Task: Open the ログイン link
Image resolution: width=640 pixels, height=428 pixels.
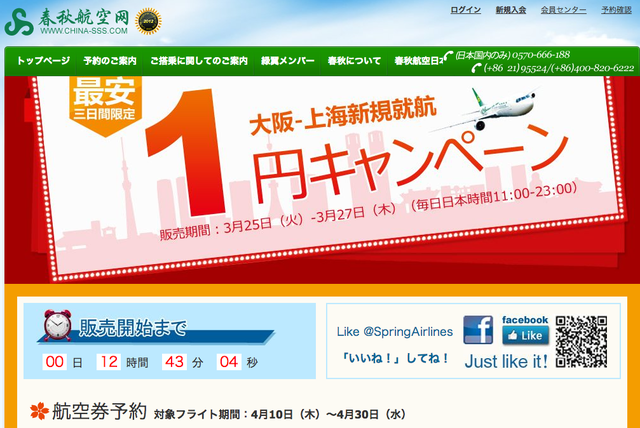Action: click(466, 10)
